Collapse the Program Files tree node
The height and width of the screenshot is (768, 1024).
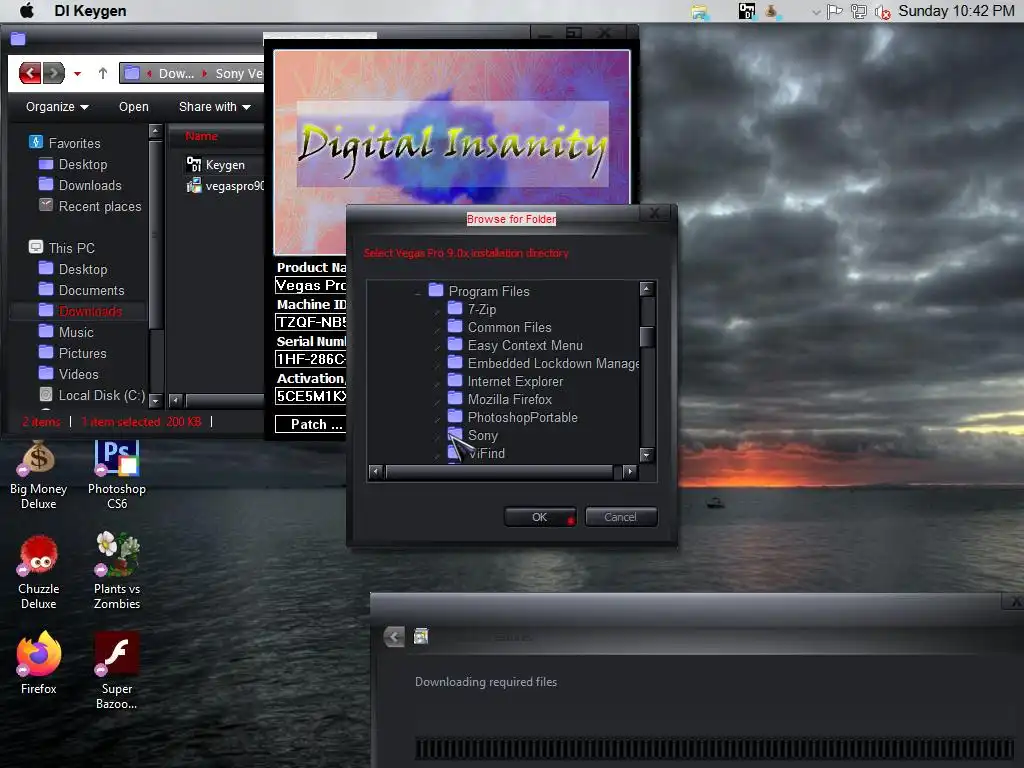(418, 293)
